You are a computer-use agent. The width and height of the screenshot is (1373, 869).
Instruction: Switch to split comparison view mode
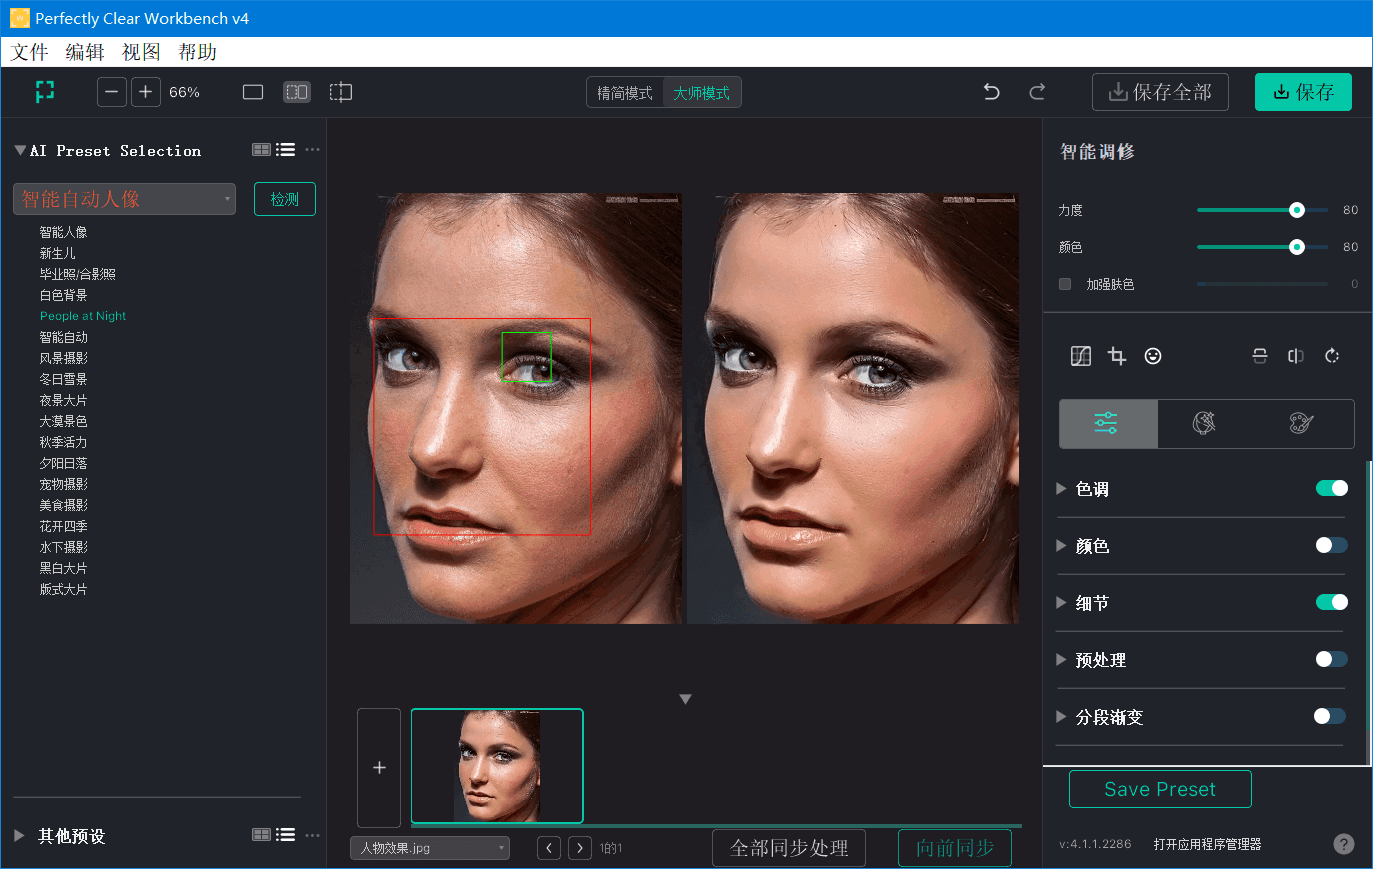pos(296,91)
